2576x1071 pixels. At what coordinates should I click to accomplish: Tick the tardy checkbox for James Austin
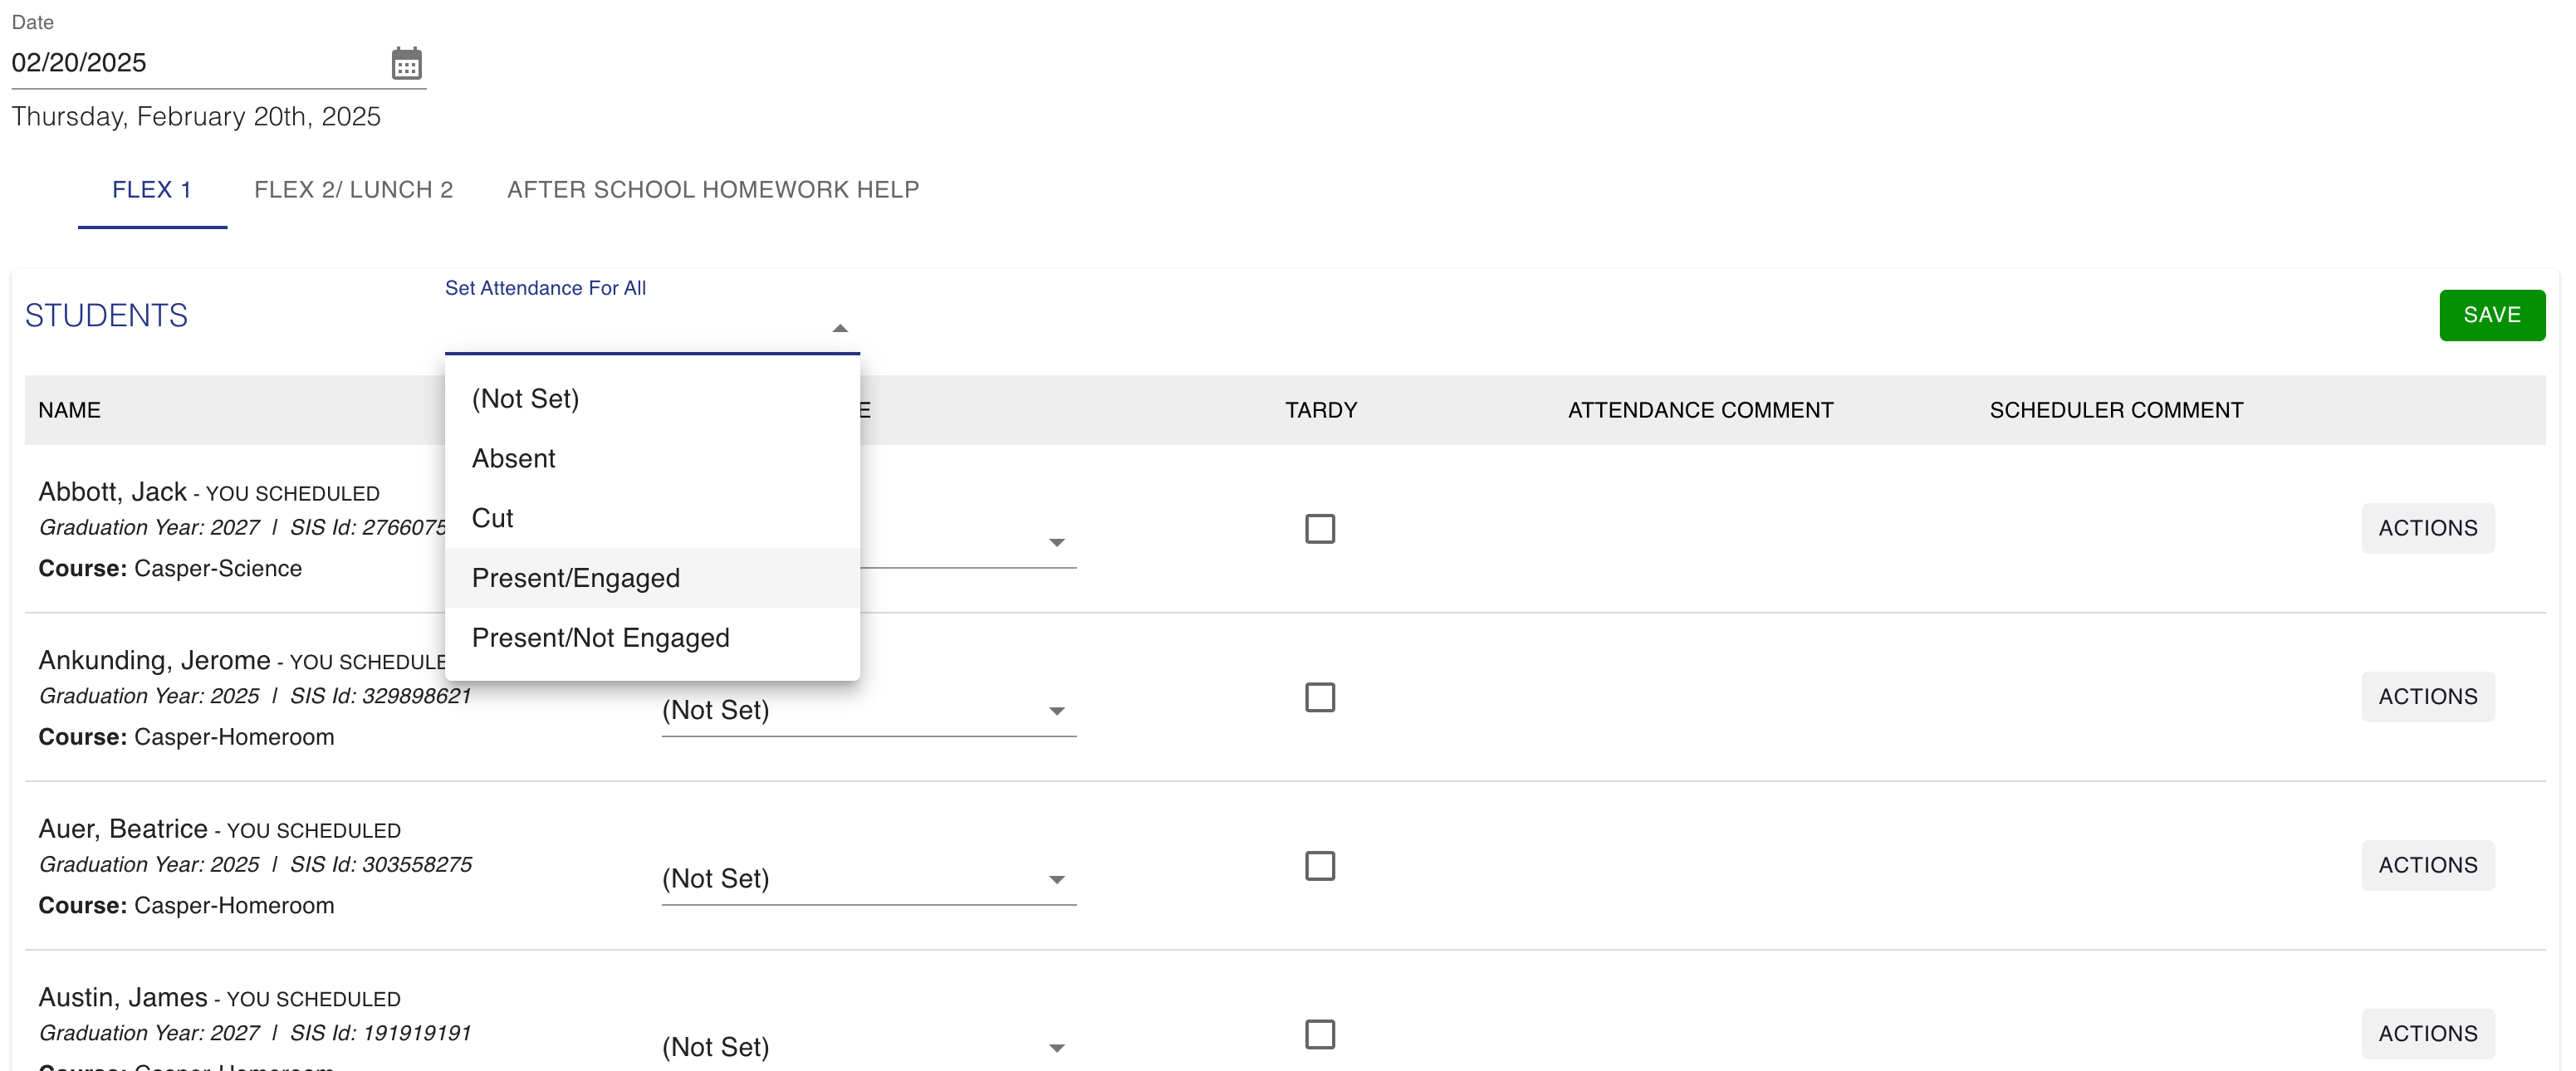[x=1319, y=1034]
